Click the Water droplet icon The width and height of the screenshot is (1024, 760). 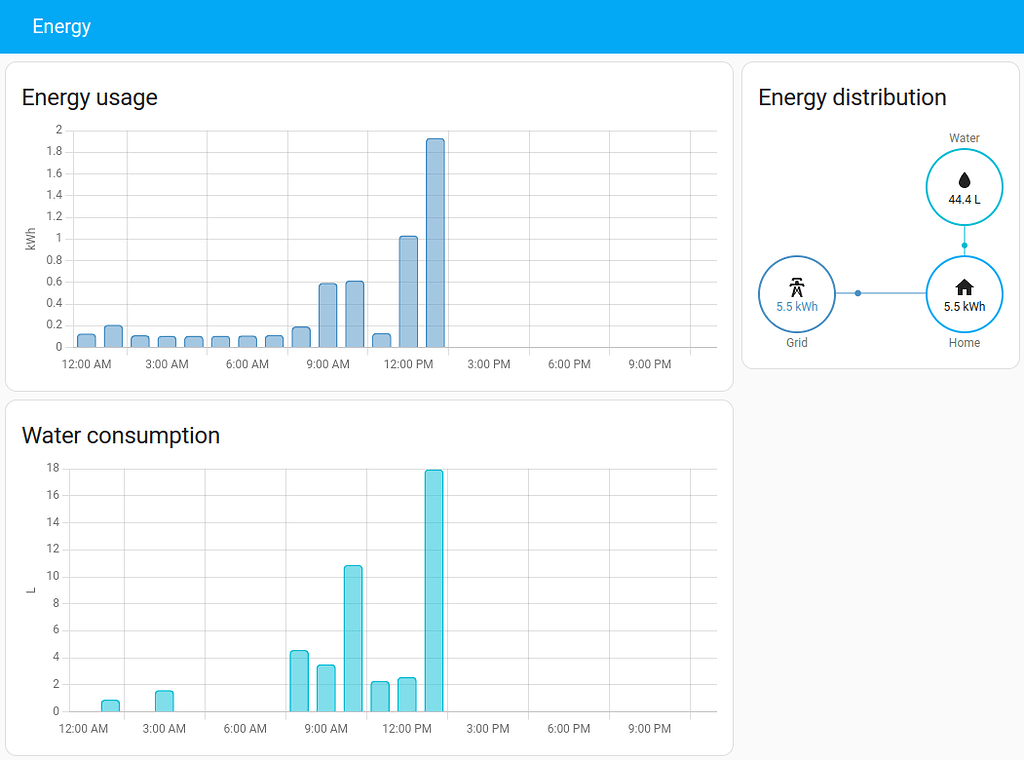pos(964,180)
